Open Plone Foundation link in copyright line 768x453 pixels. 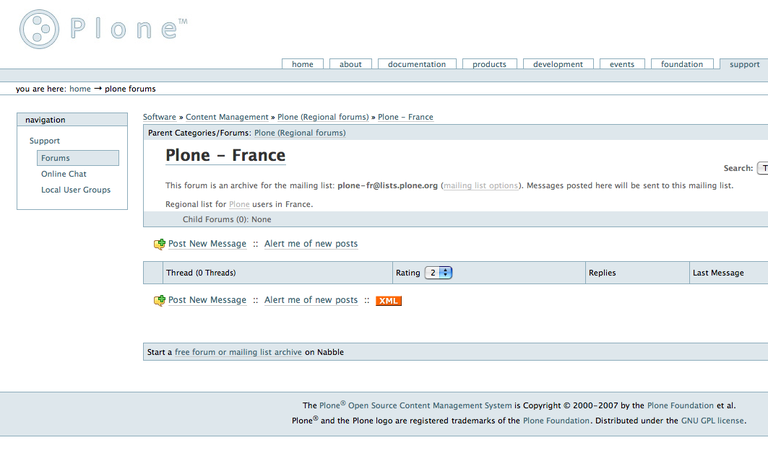coord(680,405)
